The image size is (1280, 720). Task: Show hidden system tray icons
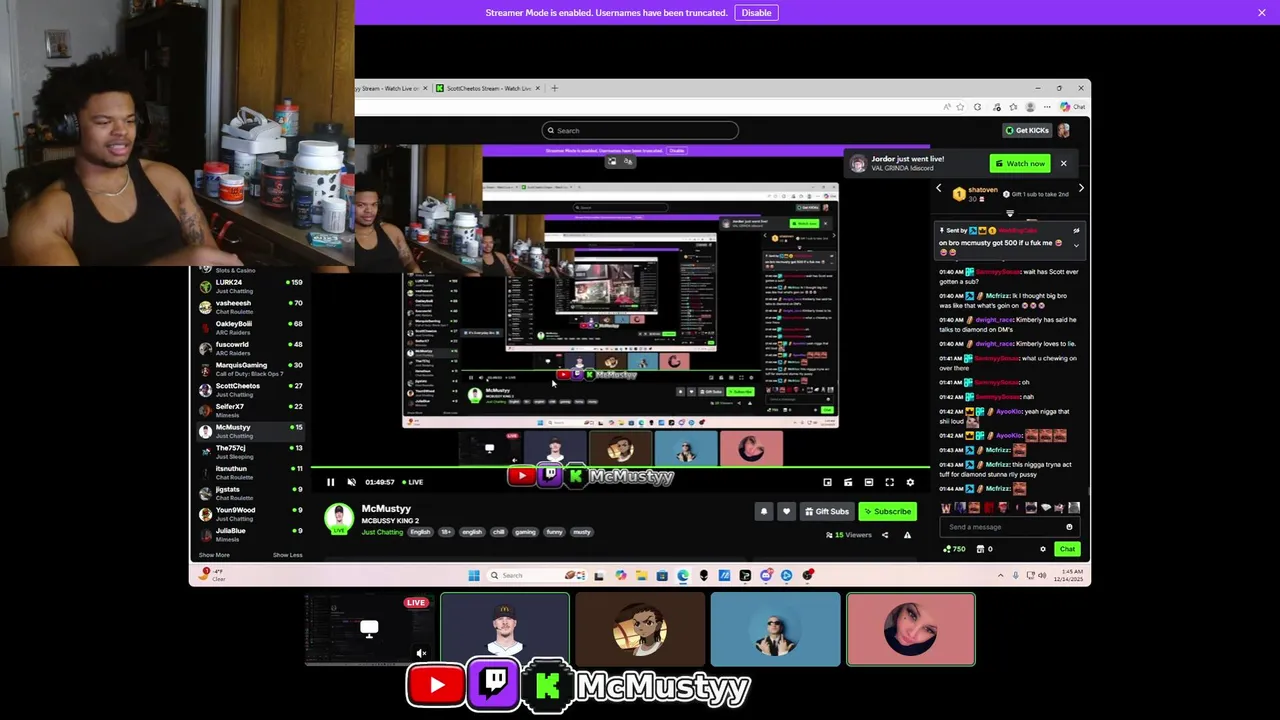point(1000,575)
